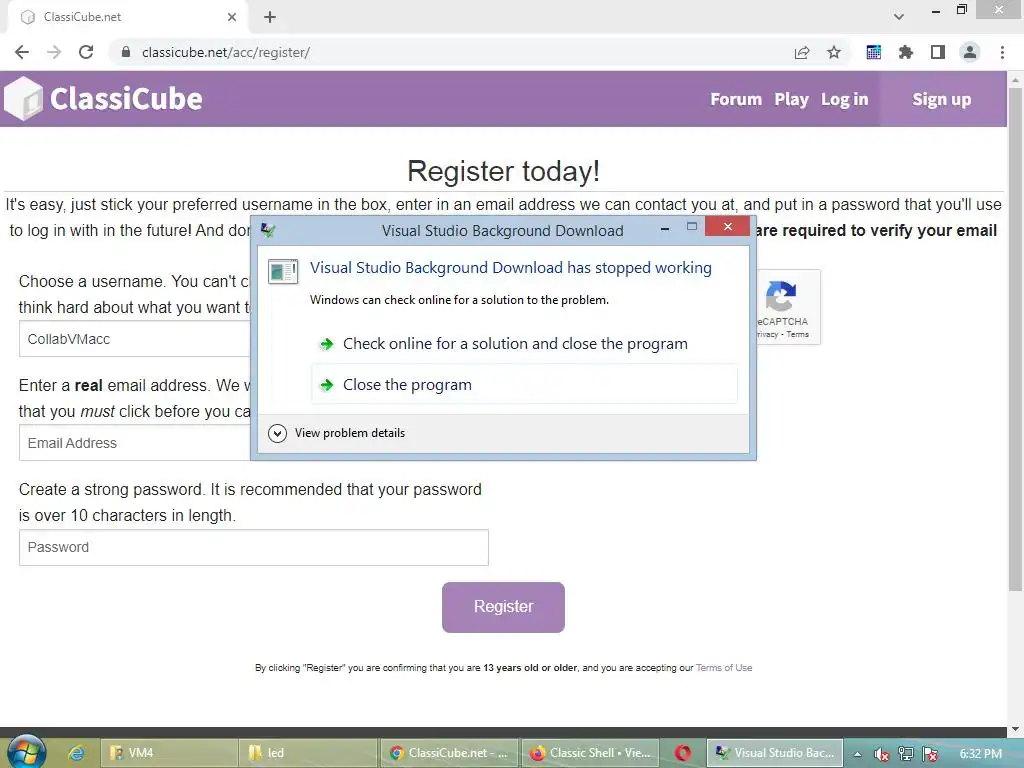Open the tab search dropdown arrow

click(899, 17)
